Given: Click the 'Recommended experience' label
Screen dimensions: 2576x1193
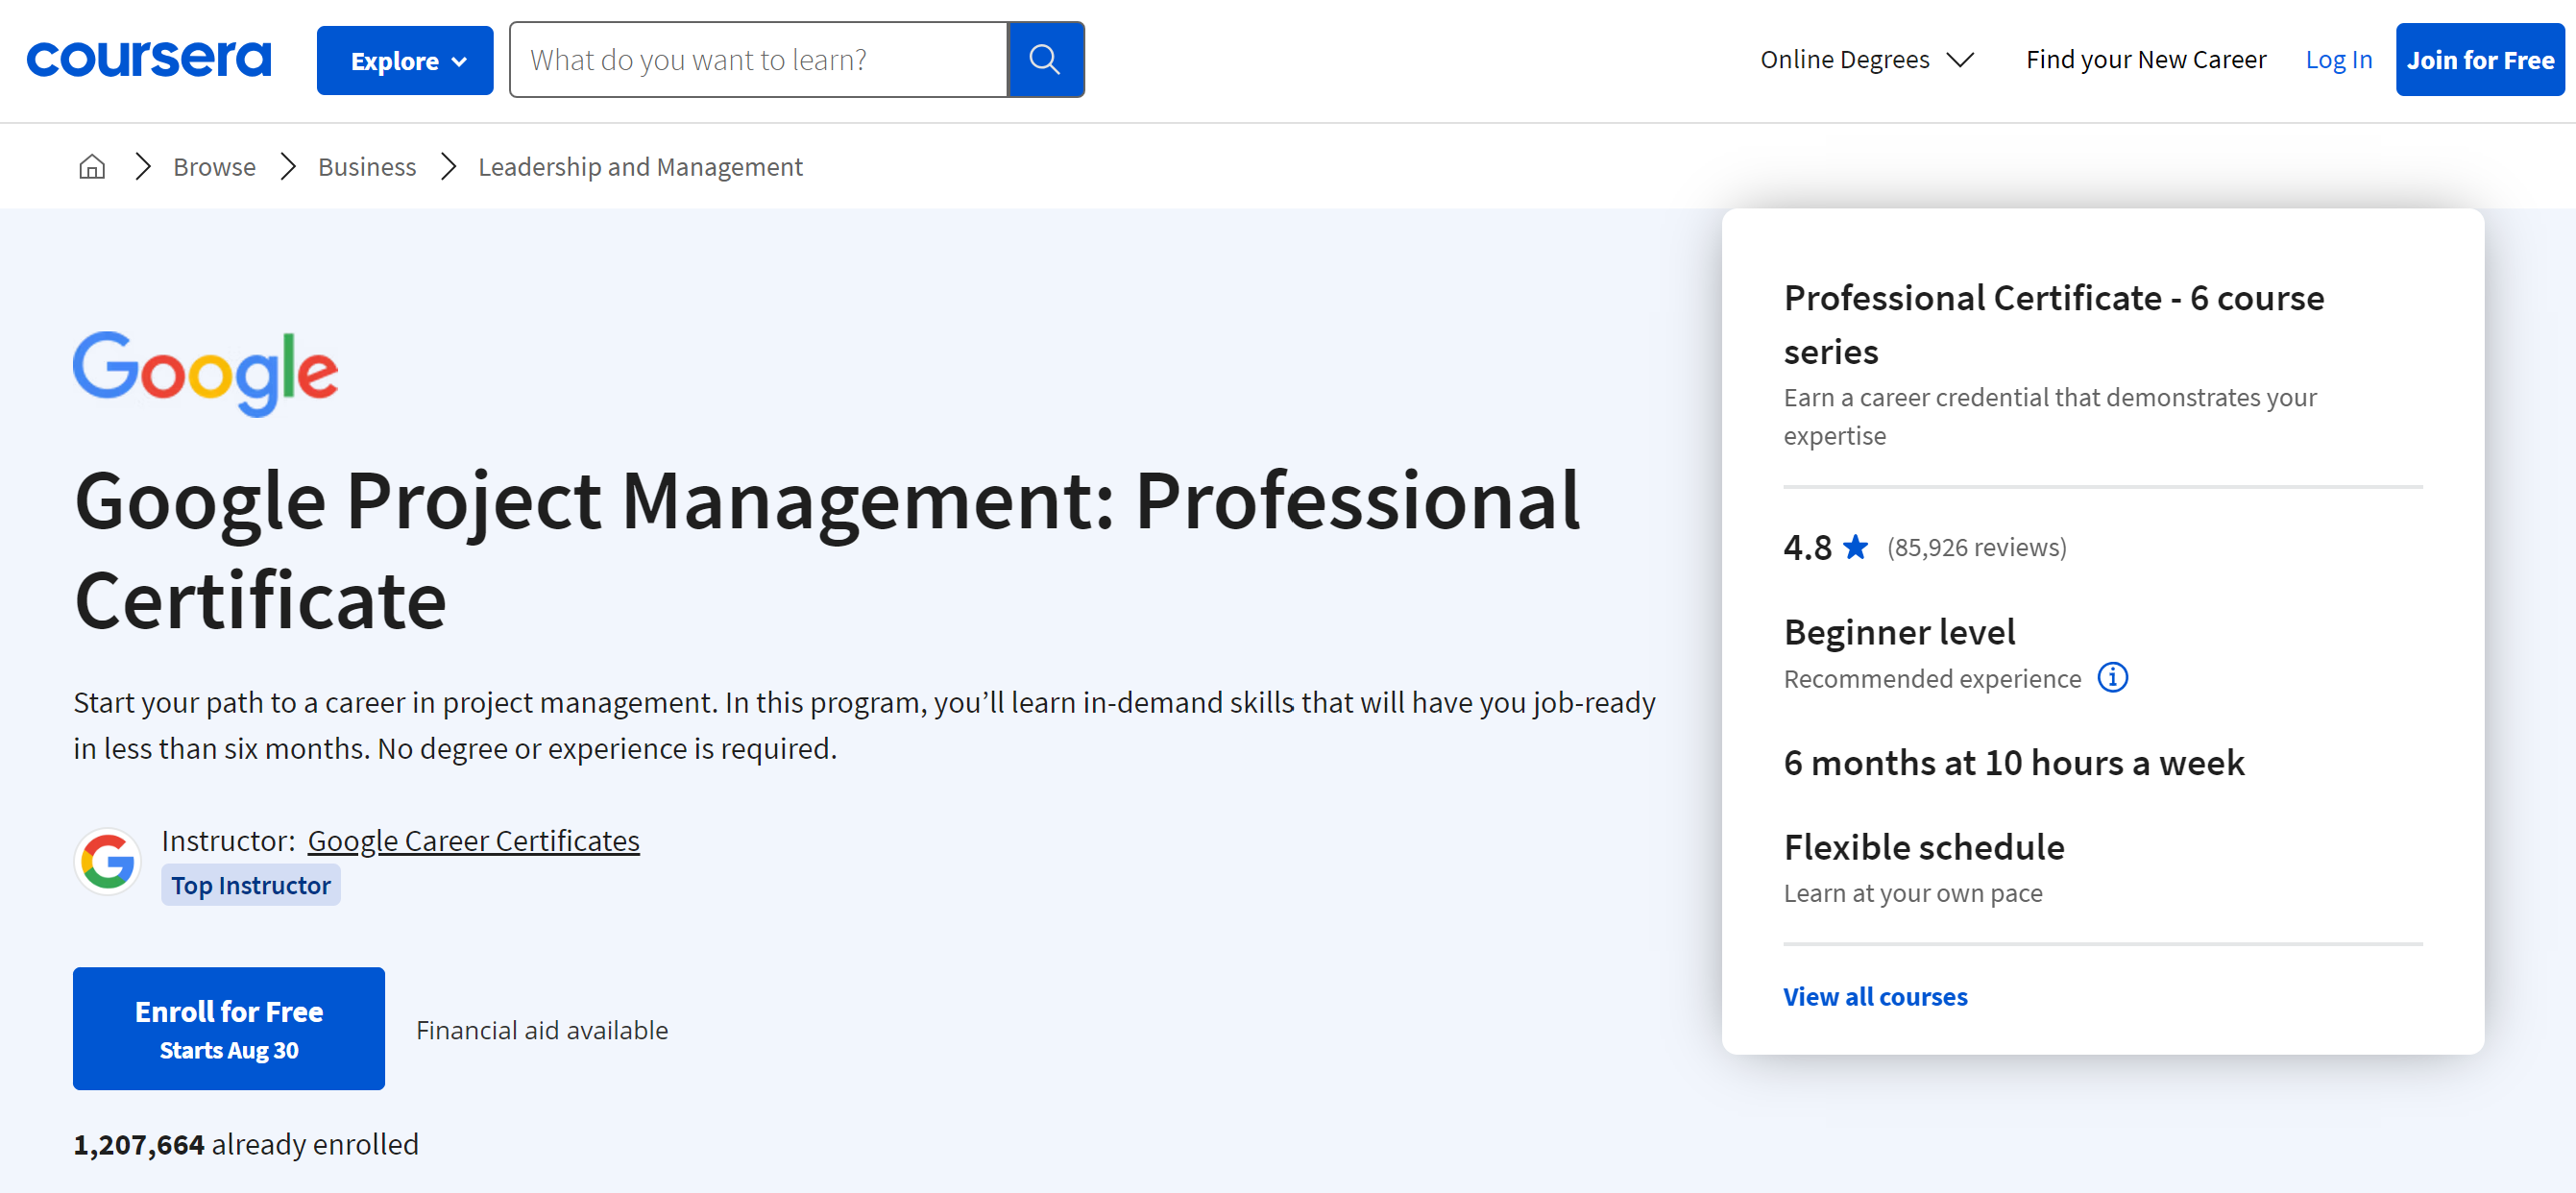Looking at the screenshot, I should [x=1932, y=679].
